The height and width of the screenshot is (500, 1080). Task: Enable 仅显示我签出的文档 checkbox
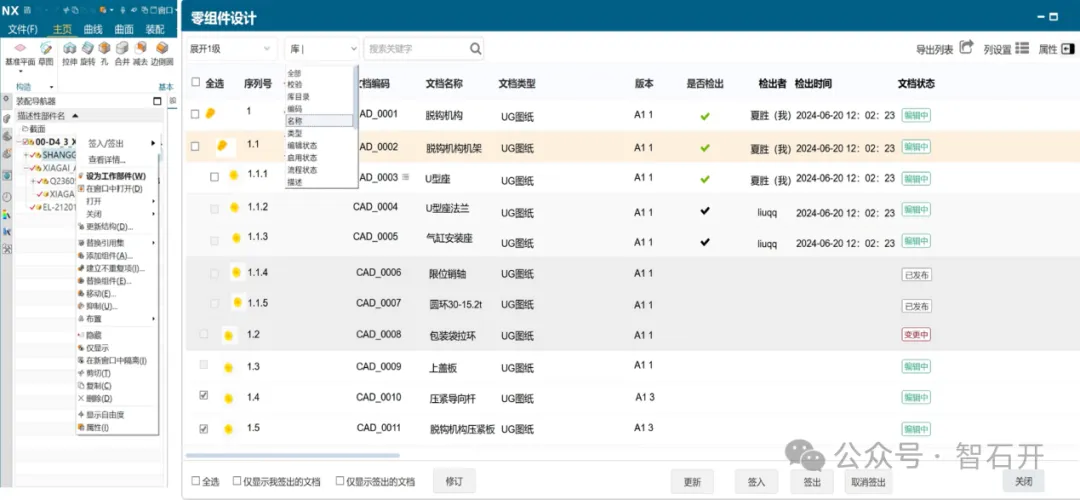point(237,481)
